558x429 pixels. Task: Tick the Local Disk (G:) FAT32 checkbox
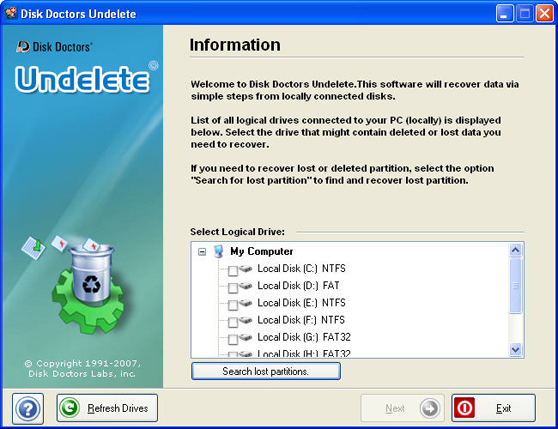pos(233,339)
